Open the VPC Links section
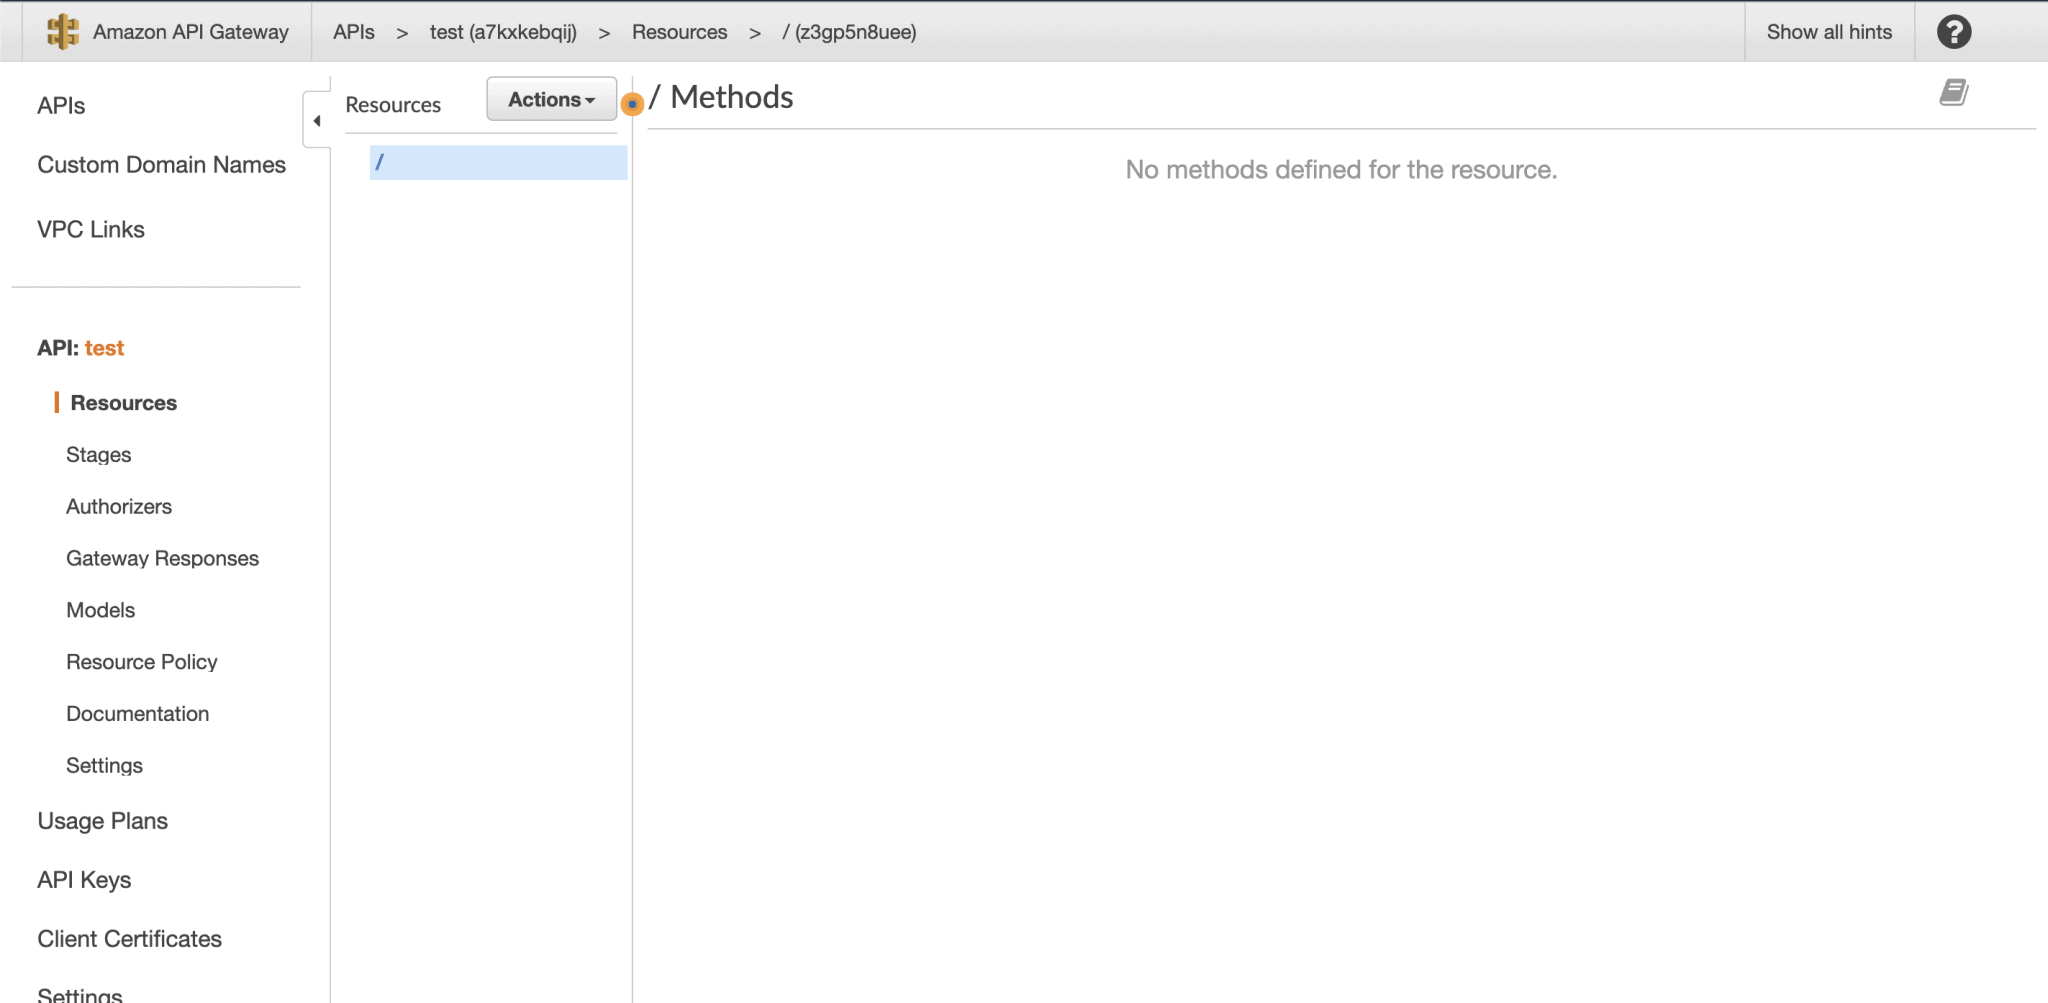The height and width of the screenshot is (1003, 2048). tap(89, 228)
